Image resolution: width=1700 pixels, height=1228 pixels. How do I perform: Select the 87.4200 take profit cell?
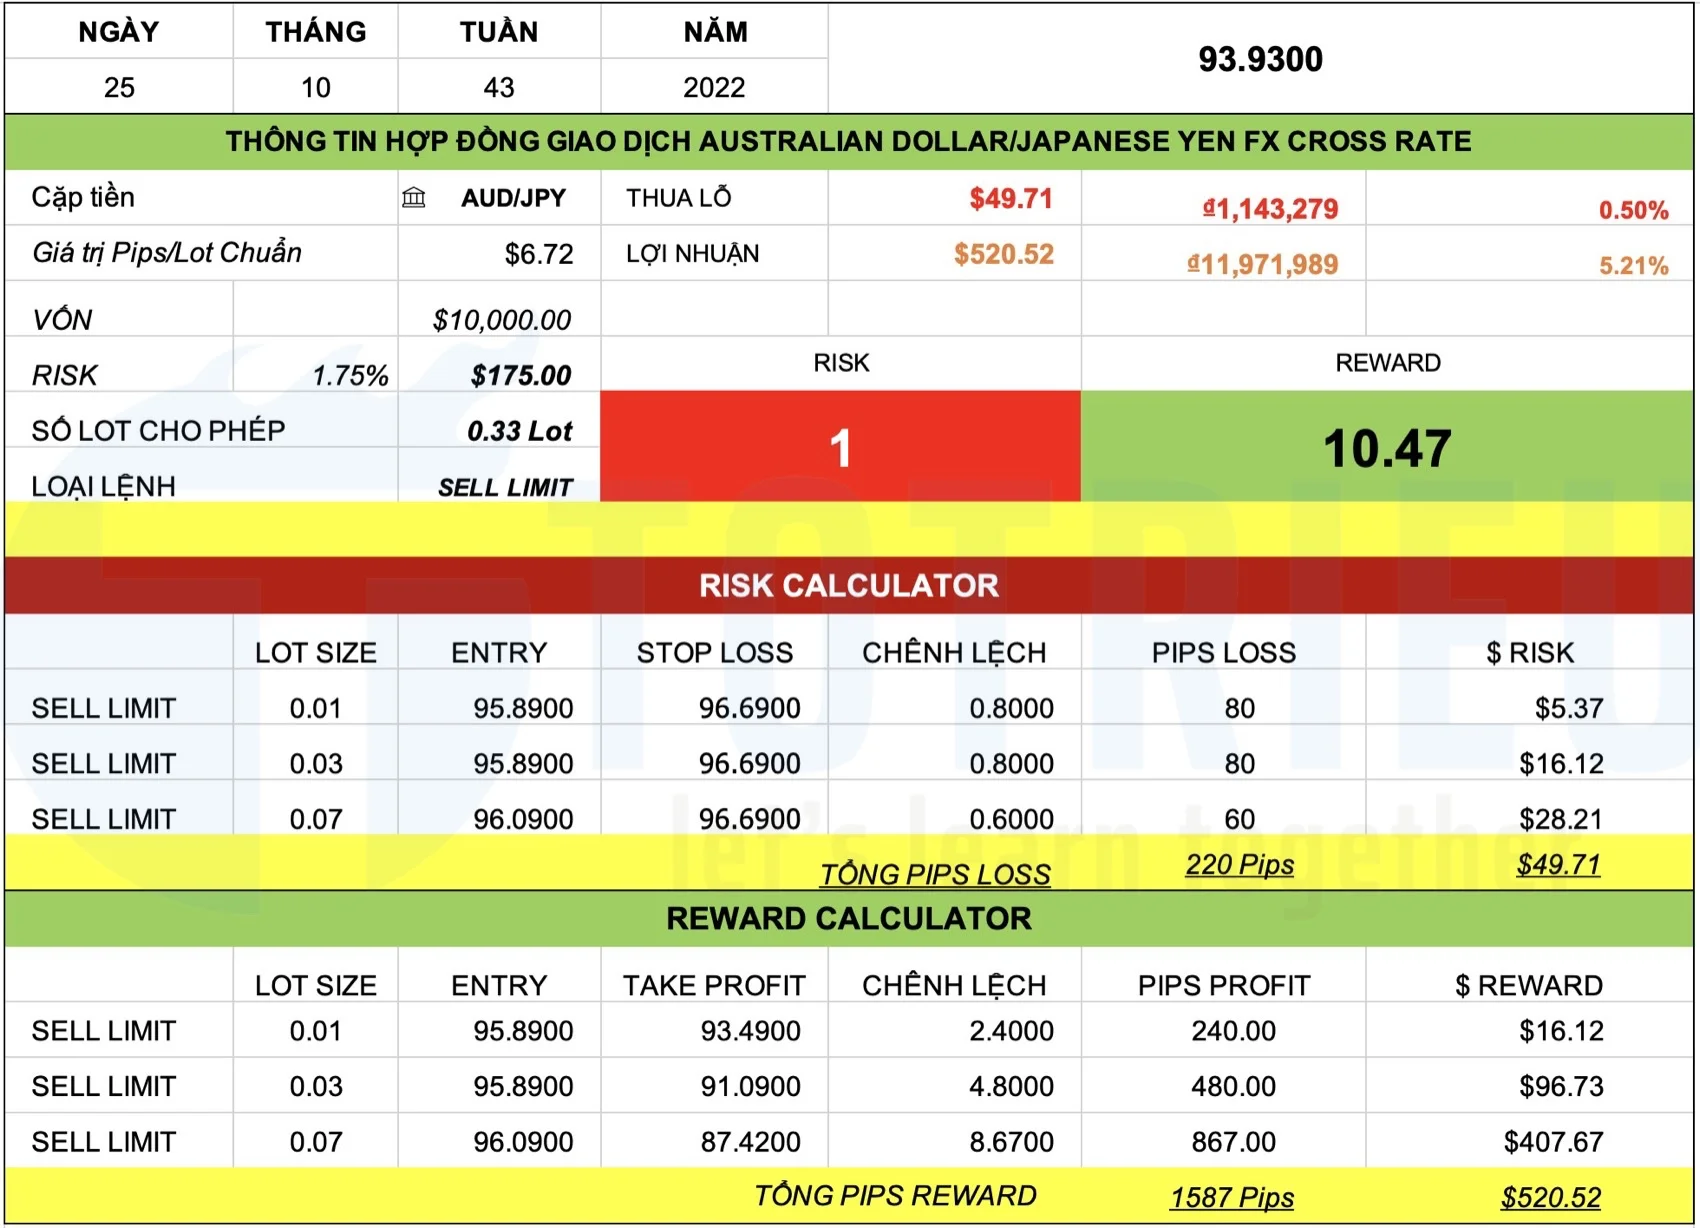[x=750, y=1141]
